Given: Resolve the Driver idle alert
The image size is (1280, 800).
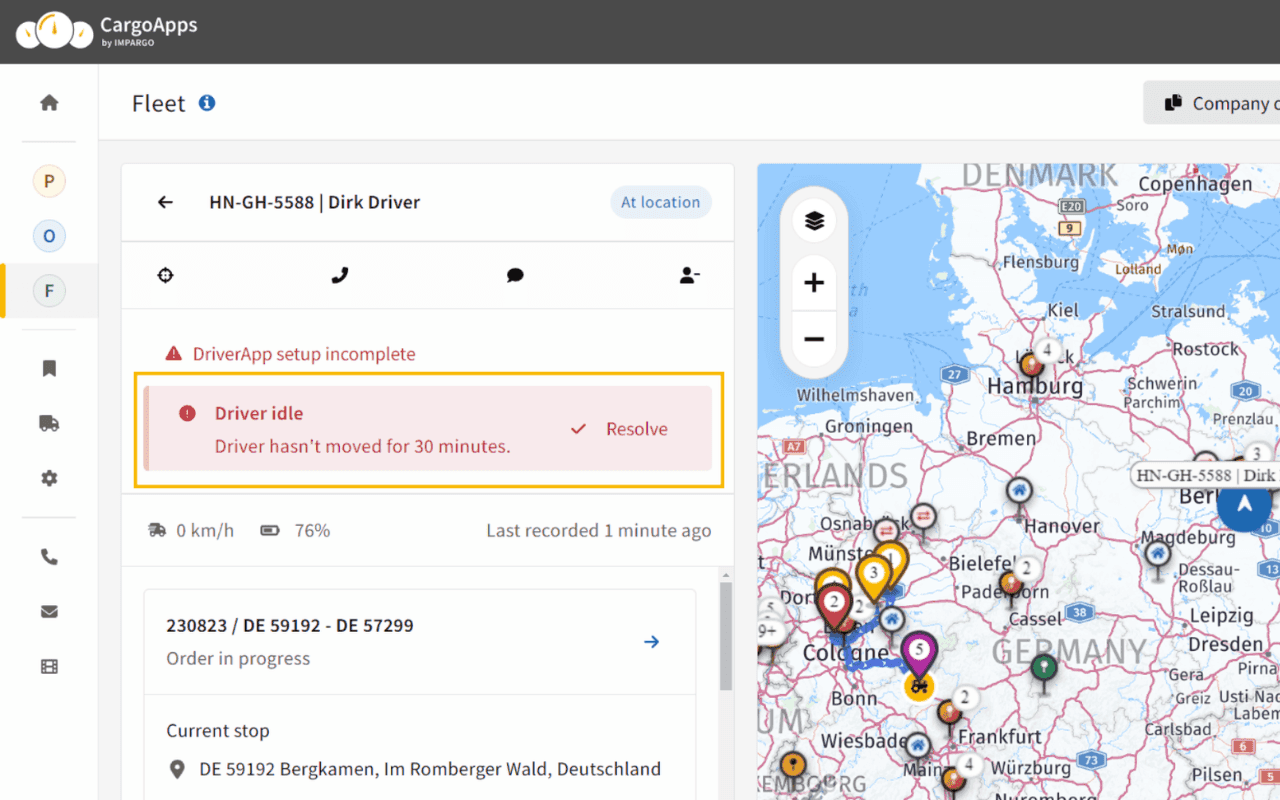Looking at the screenshot, I should pos(620,429).
